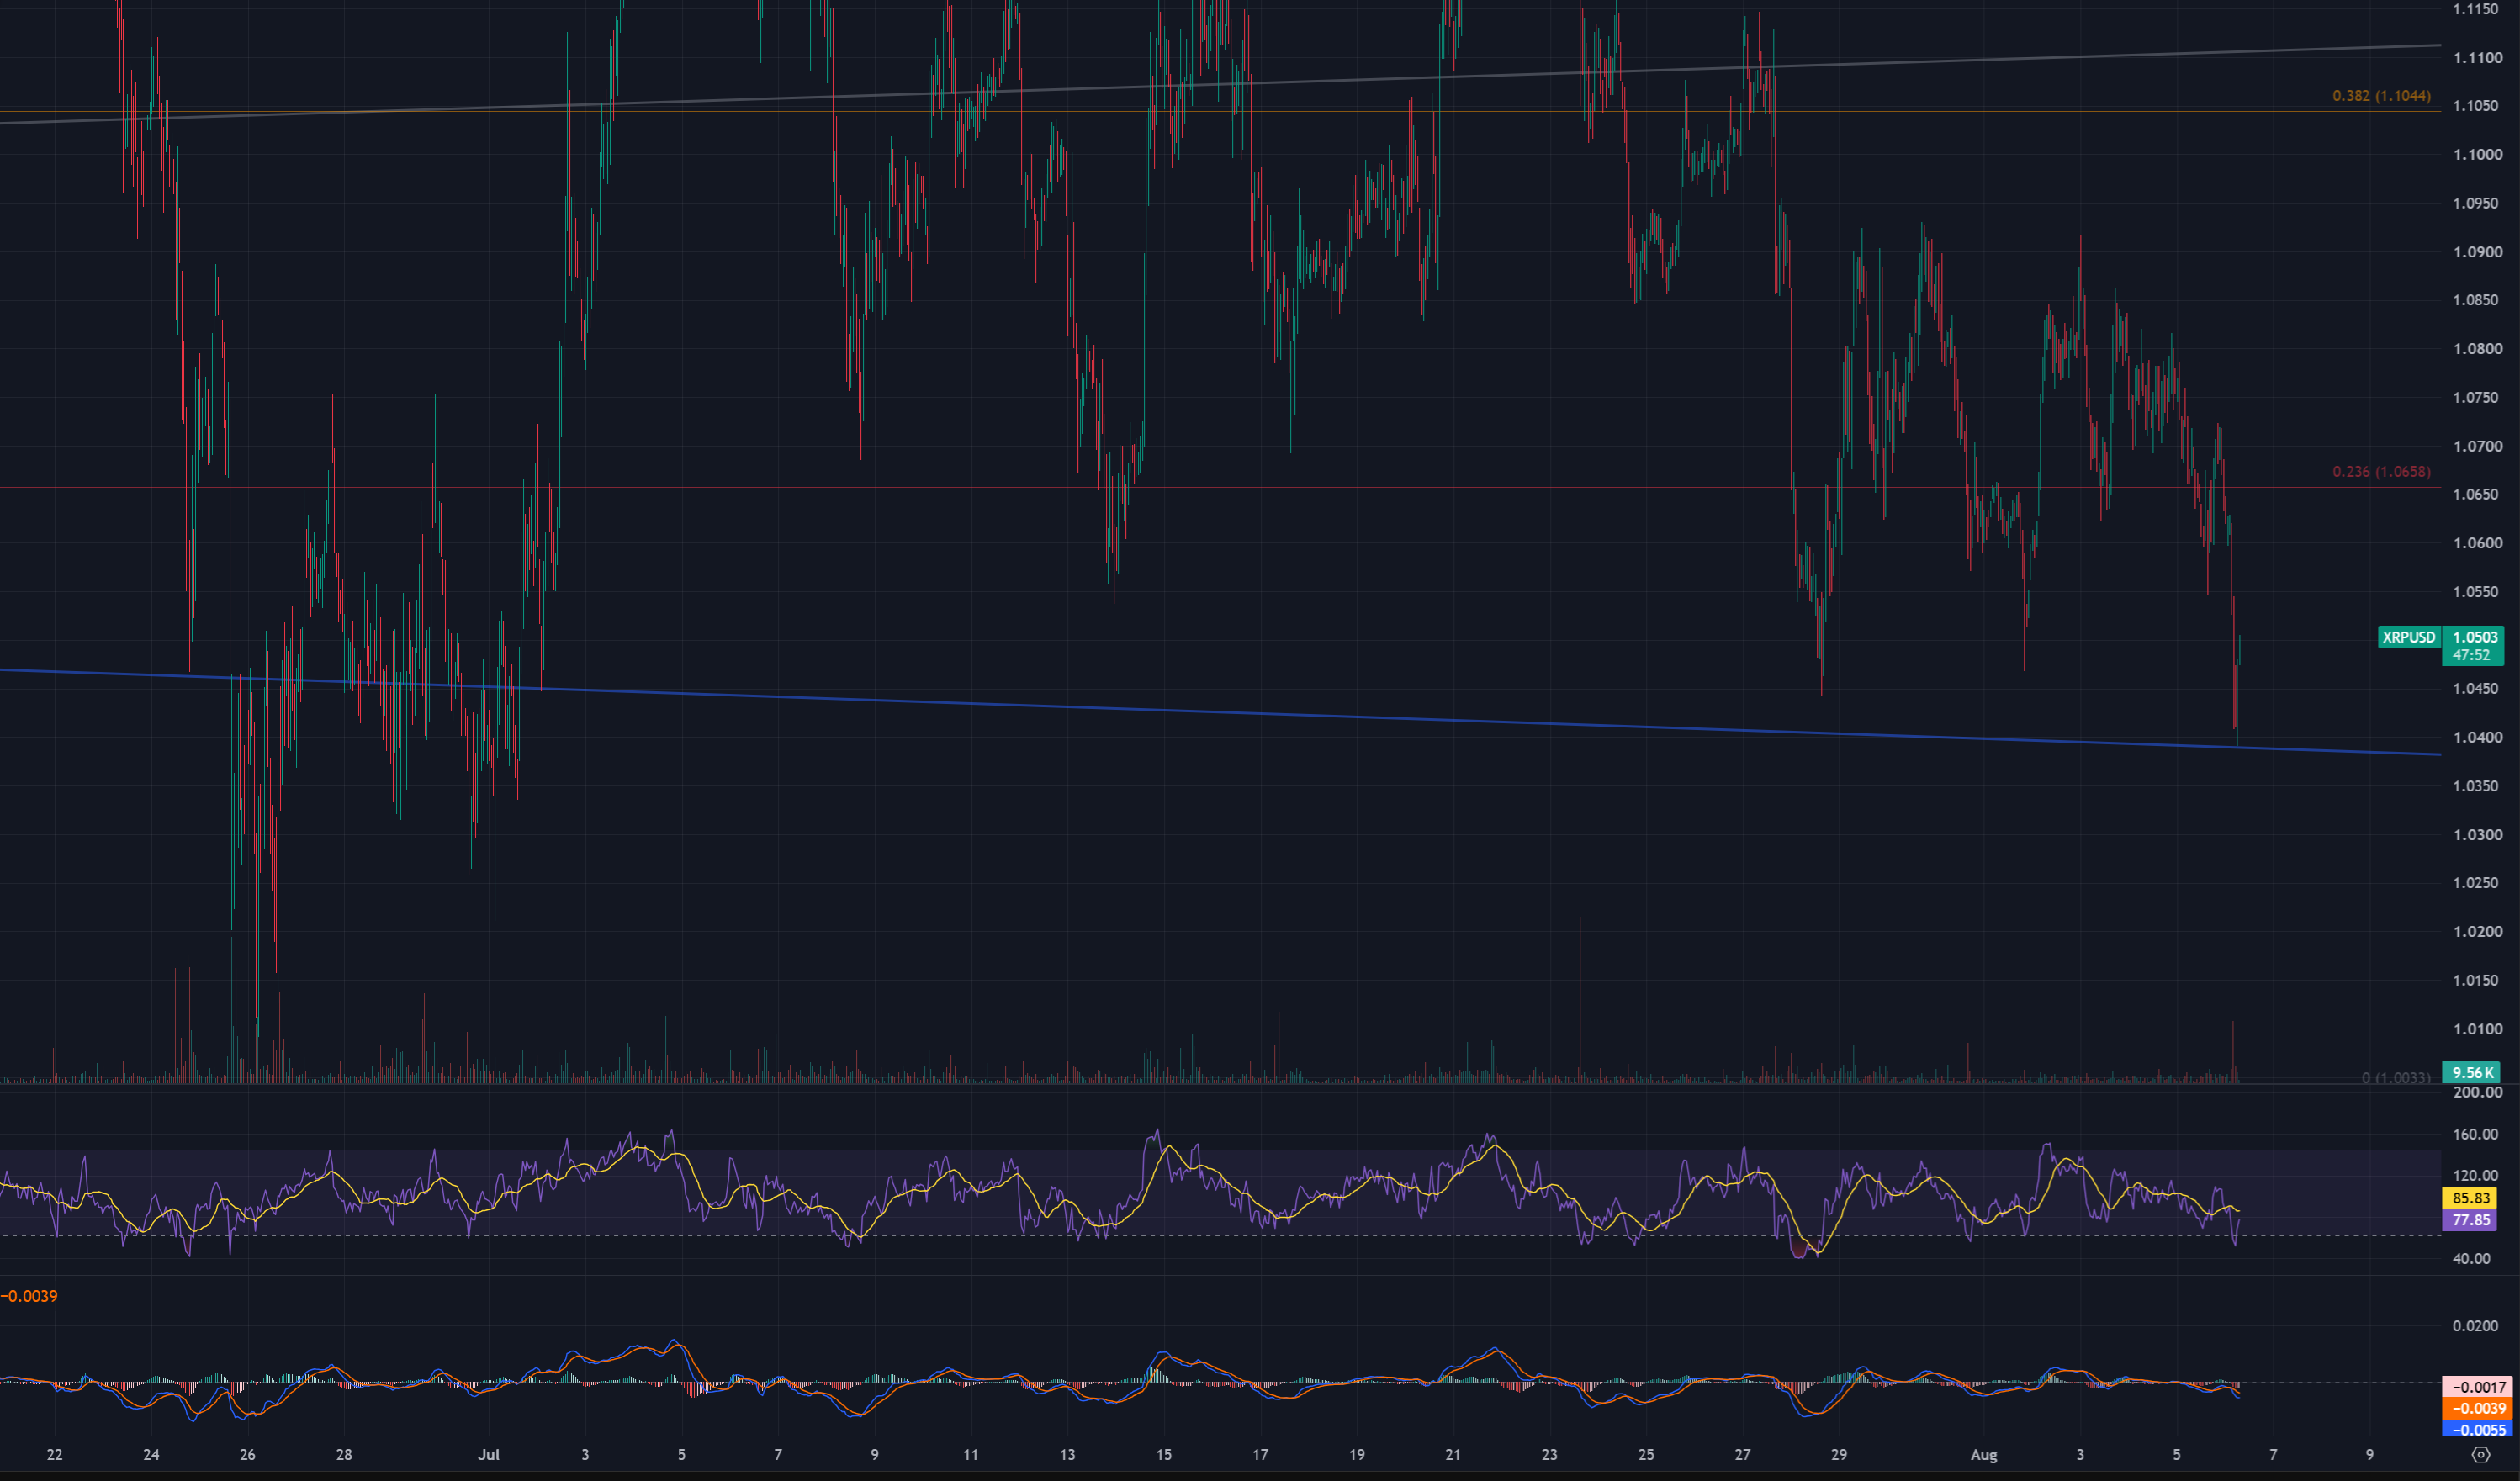
Task: Select the 0.236 (1.0658) Fibonacci level label
Action: pos(2381,472)
